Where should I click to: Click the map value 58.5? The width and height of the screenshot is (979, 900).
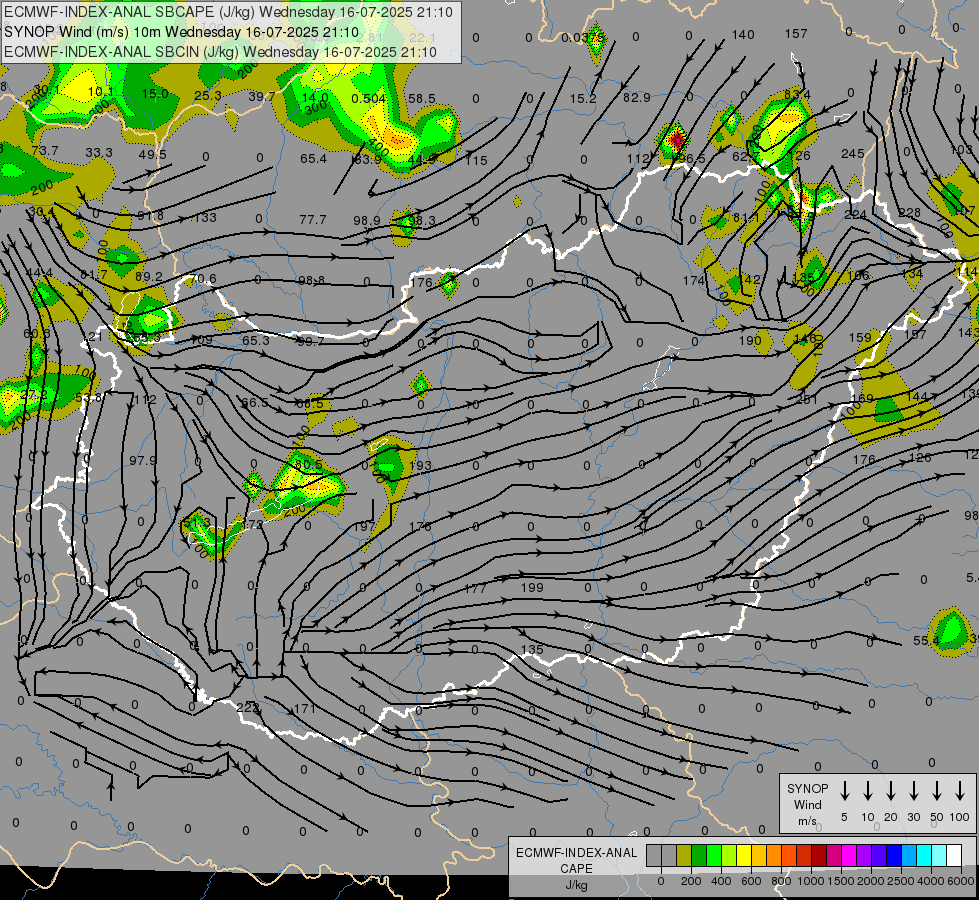pos(421,99)
